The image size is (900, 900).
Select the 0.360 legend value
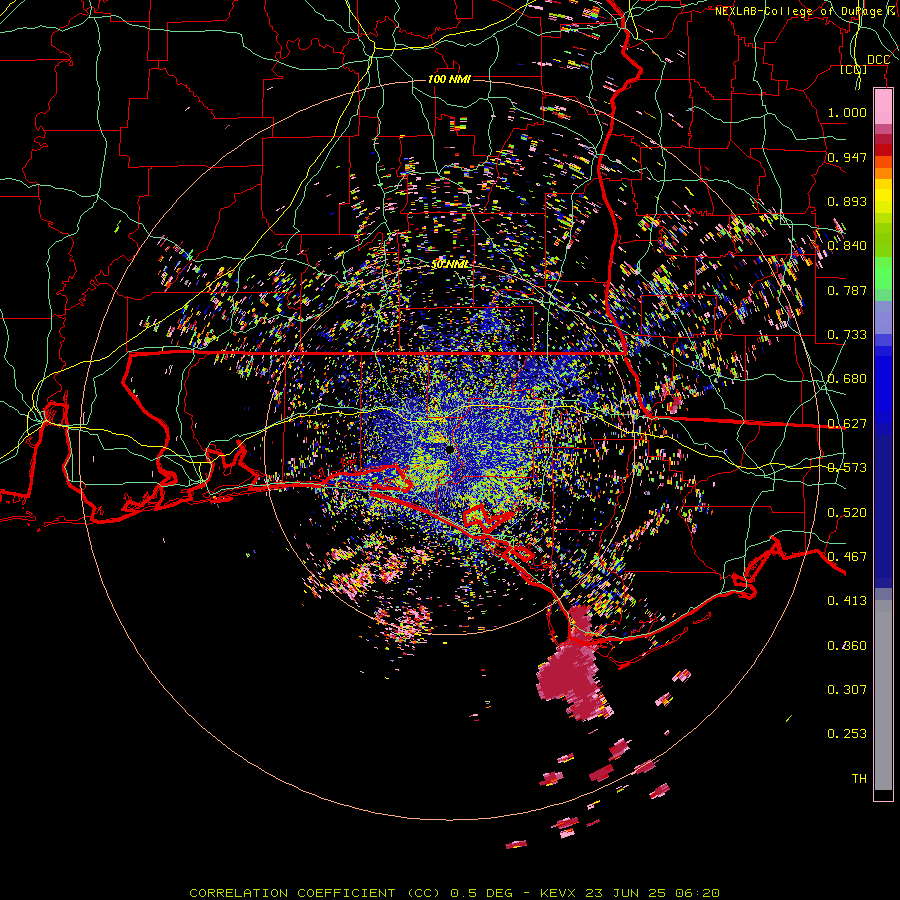point(847,646)
